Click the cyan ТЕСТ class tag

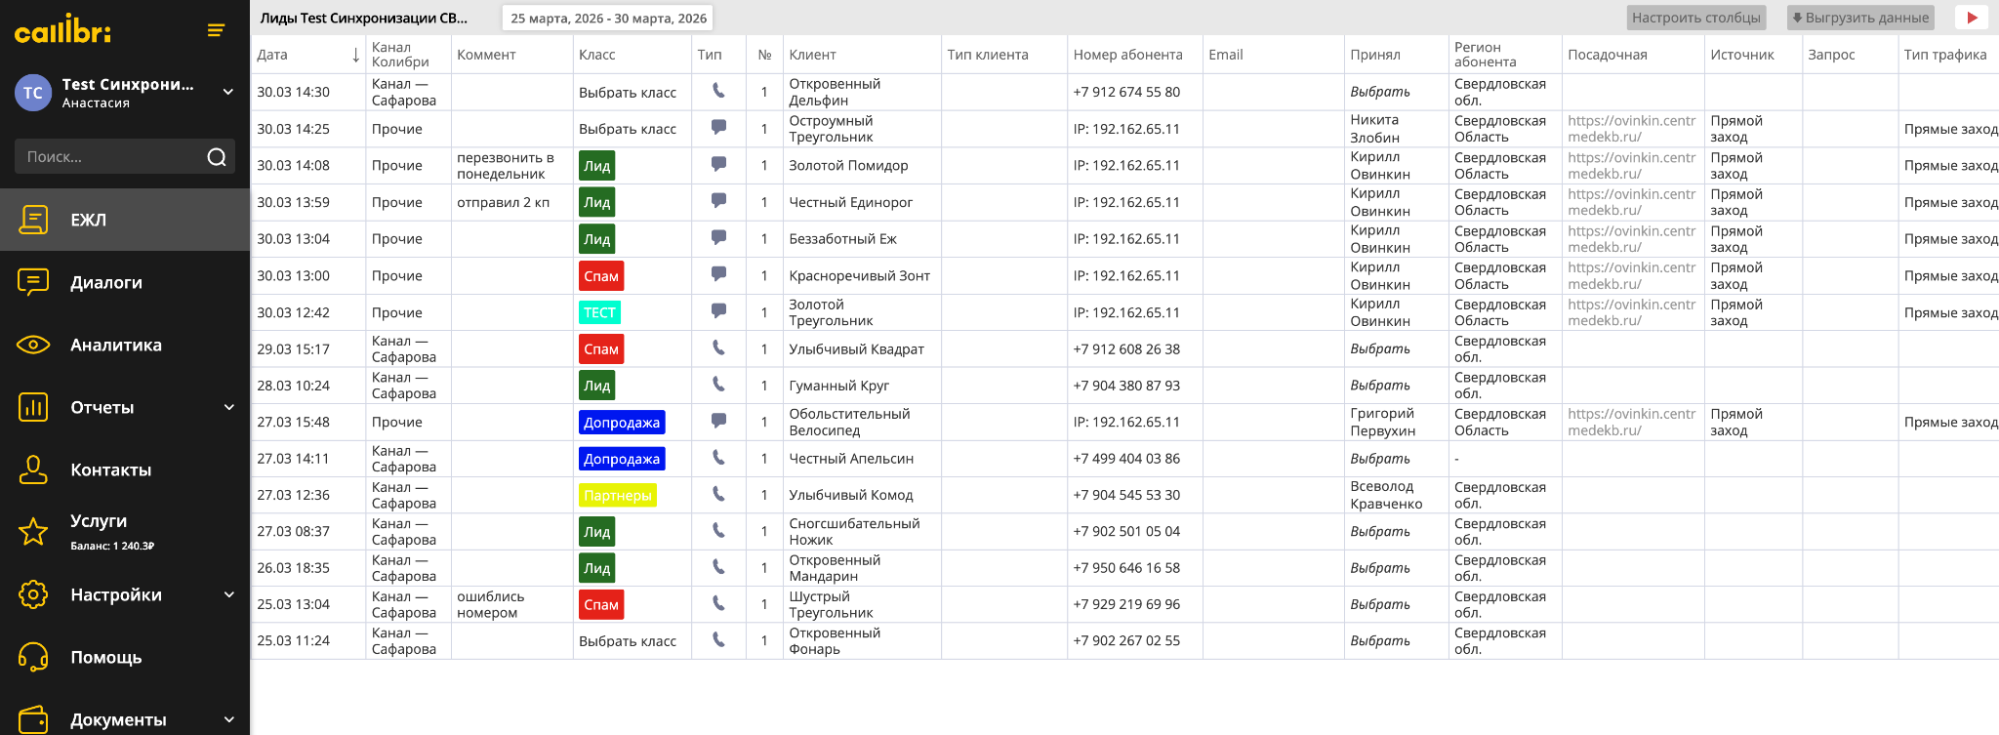pyautogui.click(x=599, y=312)
